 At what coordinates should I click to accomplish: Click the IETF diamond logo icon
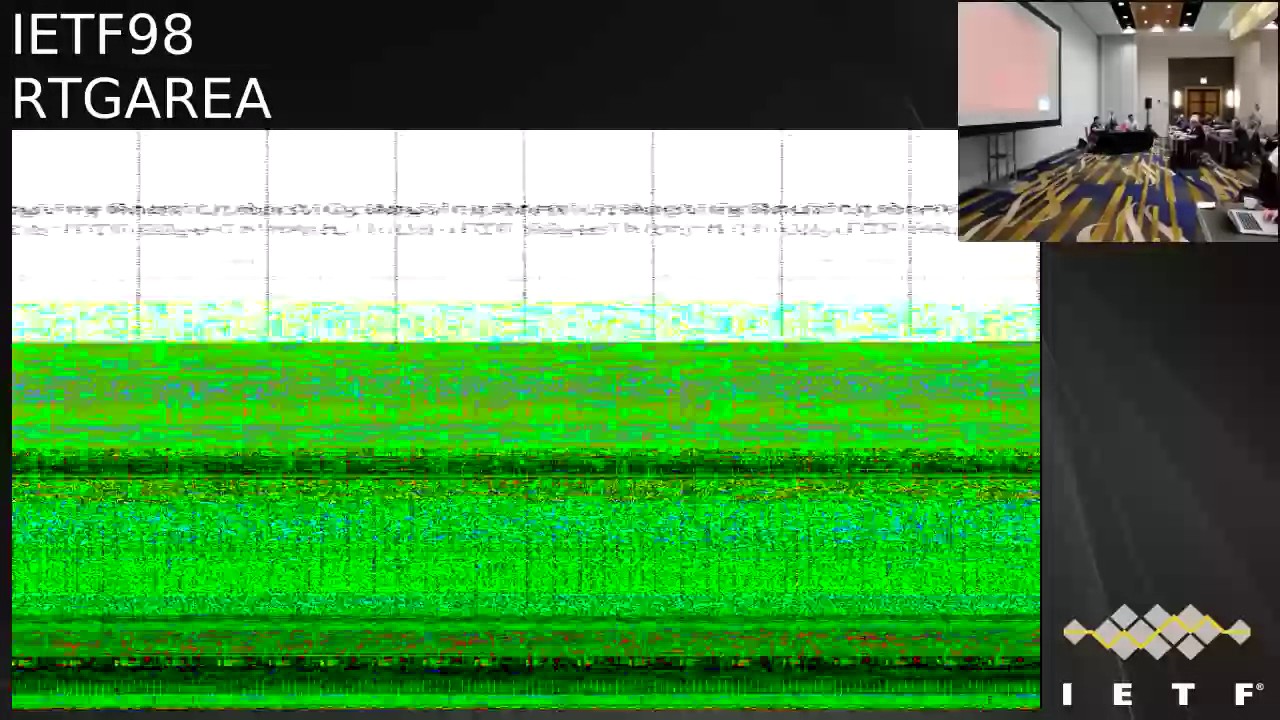click(x=1156, y=632)
